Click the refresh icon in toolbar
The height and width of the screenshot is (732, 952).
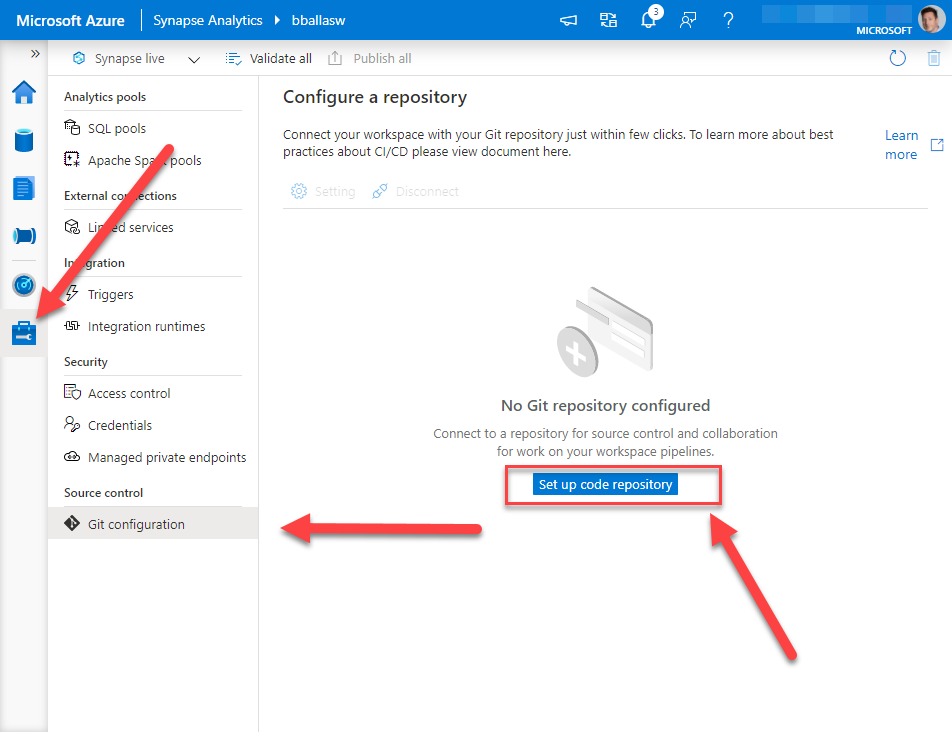coord(897,58)
